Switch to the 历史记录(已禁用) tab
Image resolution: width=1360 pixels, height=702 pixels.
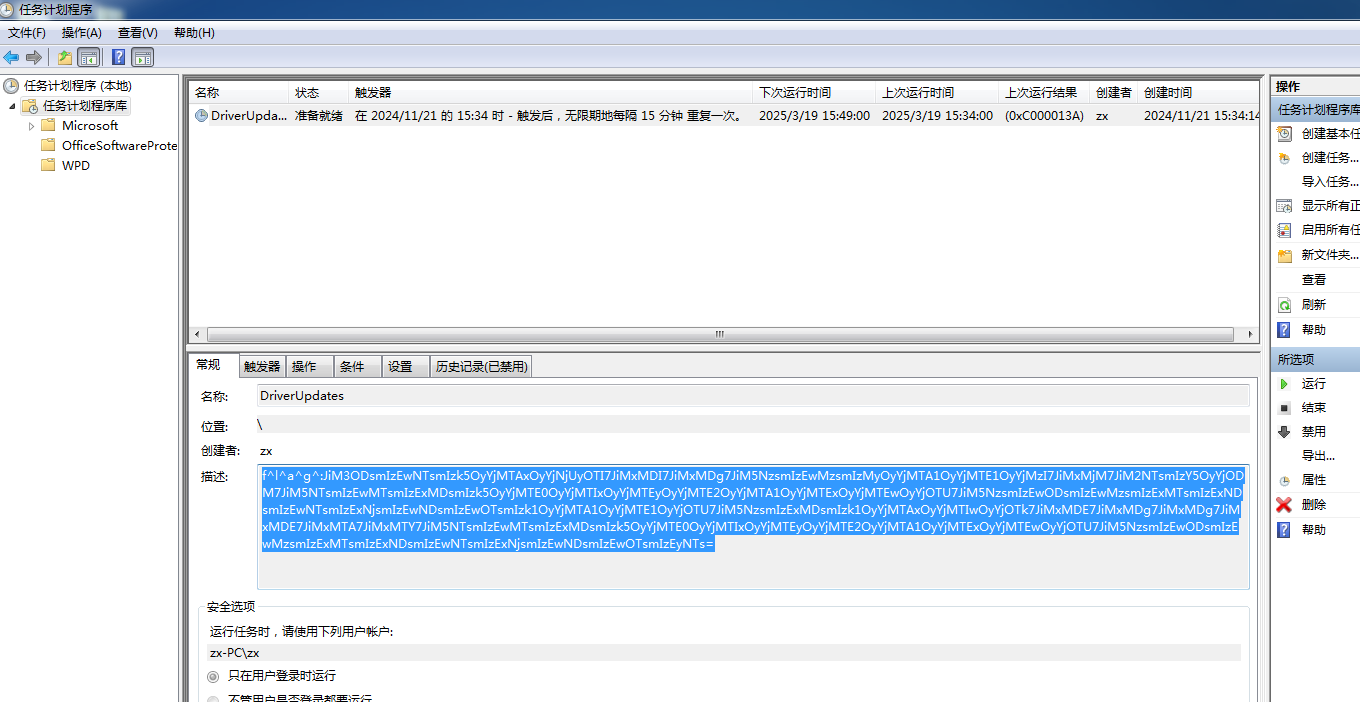click(x=481, y=367)
